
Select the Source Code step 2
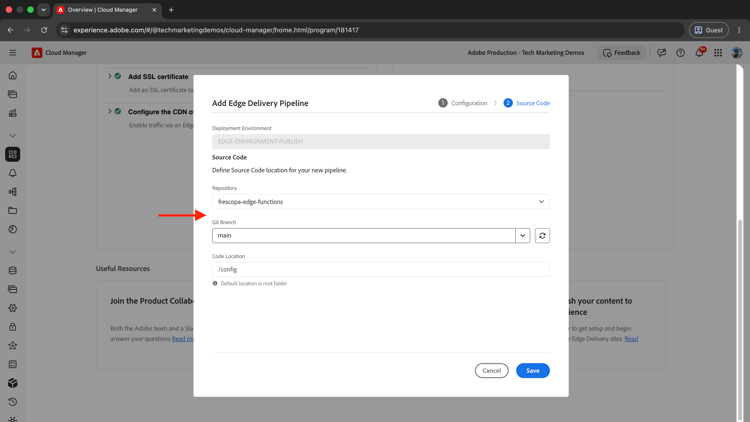[x=526, y=103]
